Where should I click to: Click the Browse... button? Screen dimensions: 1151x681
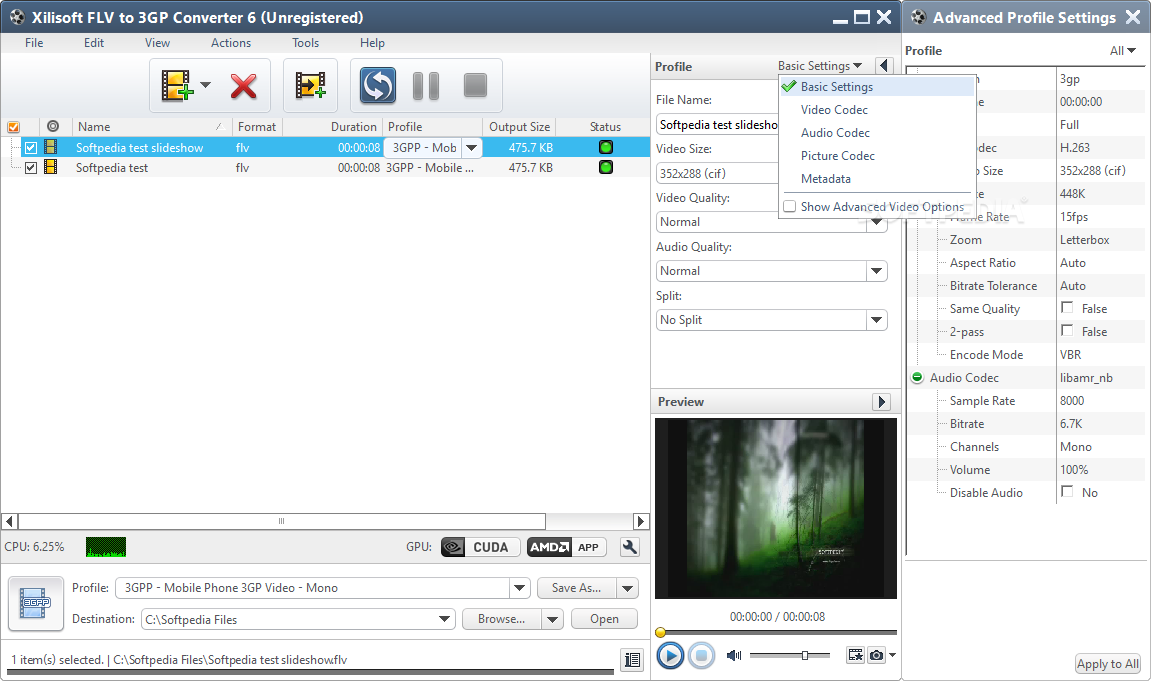point(502,619)
